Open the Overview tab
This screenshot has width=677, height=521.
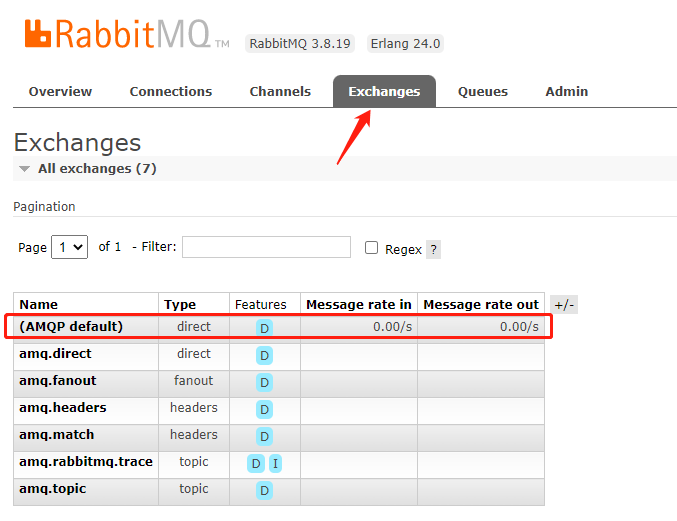(60, 92)
